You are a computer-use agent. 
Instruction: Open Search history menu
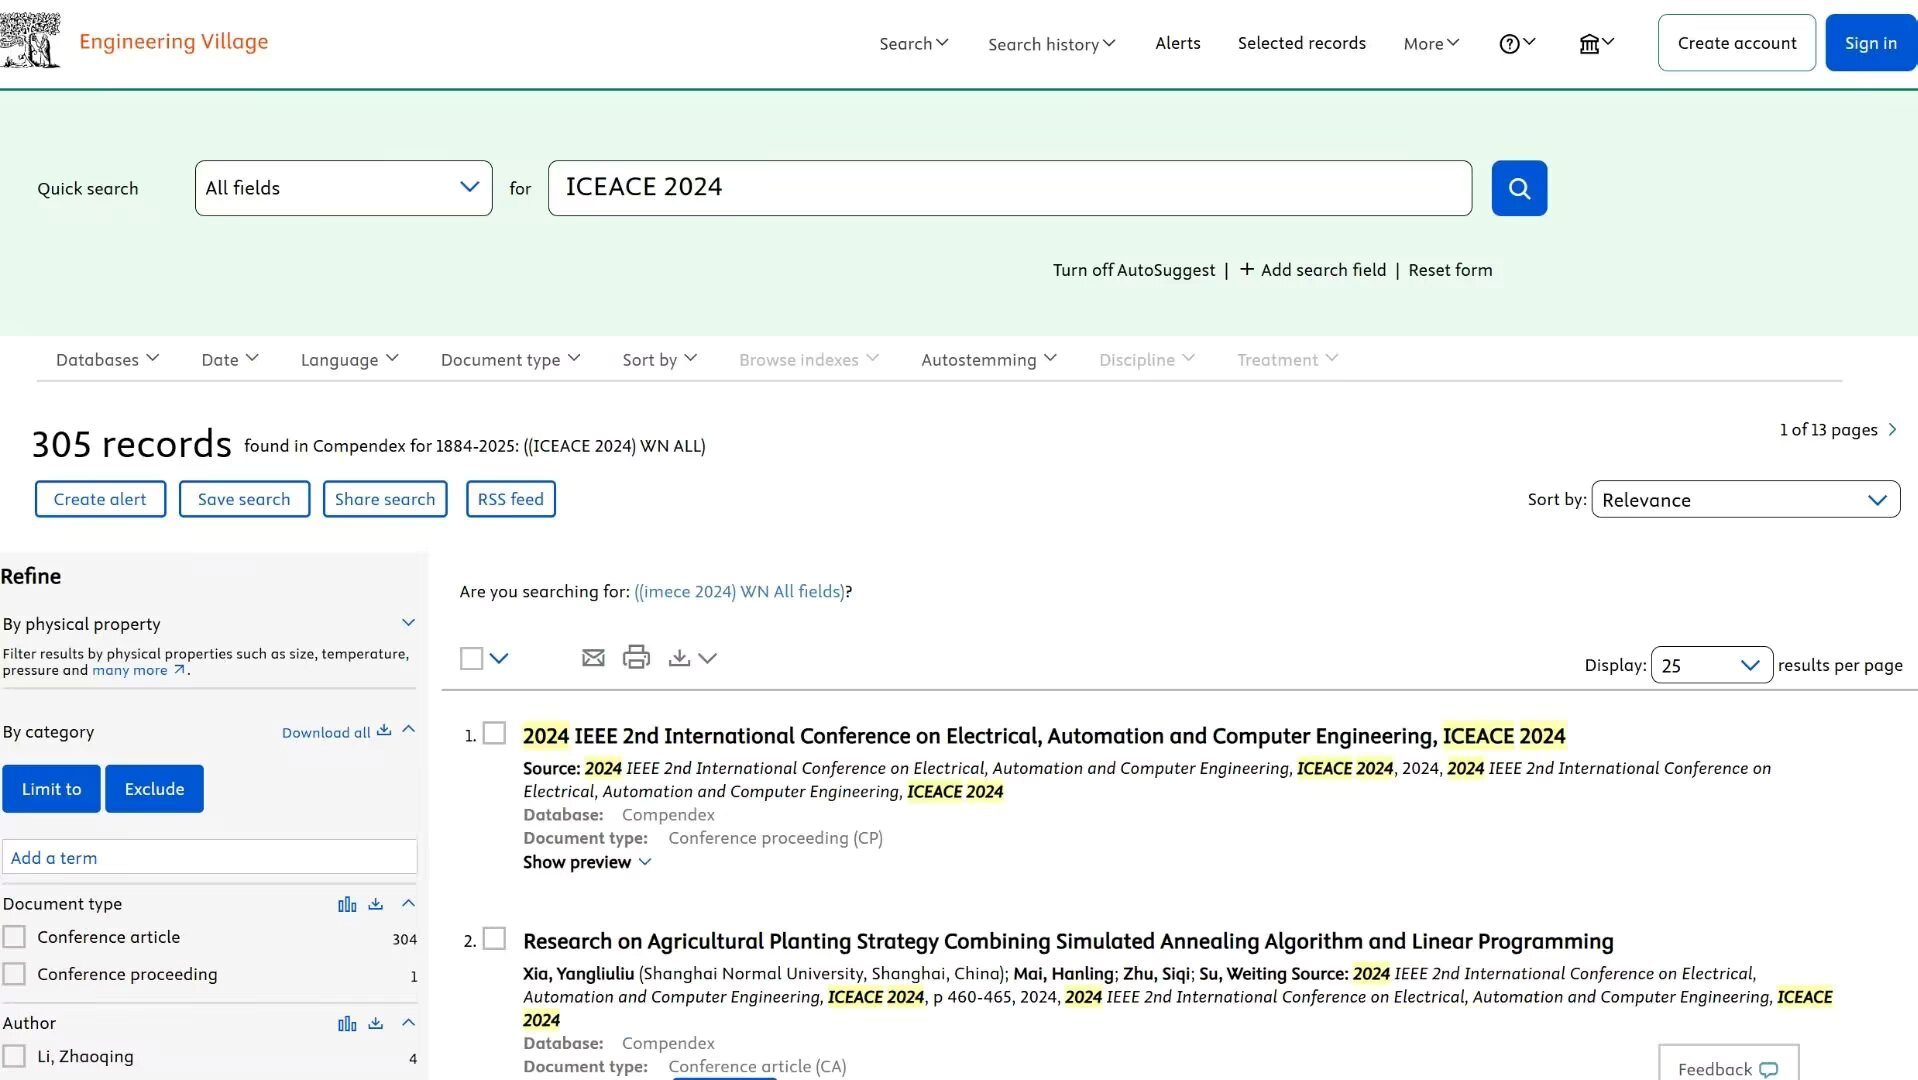(x=1052, y=44)
